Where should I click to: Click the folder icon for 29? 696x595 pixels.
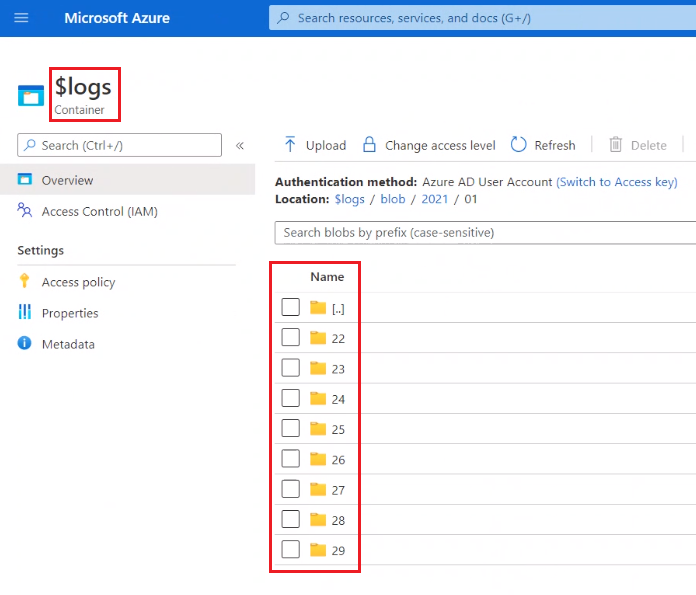tap(318, 550)
